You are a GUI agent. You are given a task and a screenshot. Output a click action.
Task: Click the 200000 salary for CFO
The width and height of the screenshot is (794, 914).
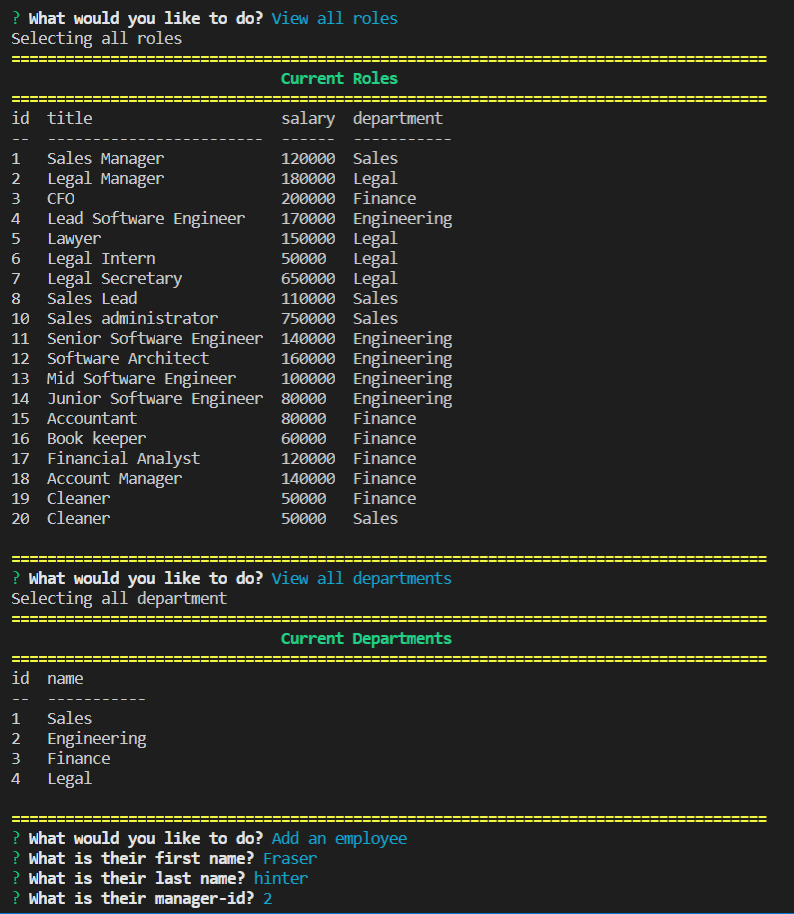coord(308,199)
